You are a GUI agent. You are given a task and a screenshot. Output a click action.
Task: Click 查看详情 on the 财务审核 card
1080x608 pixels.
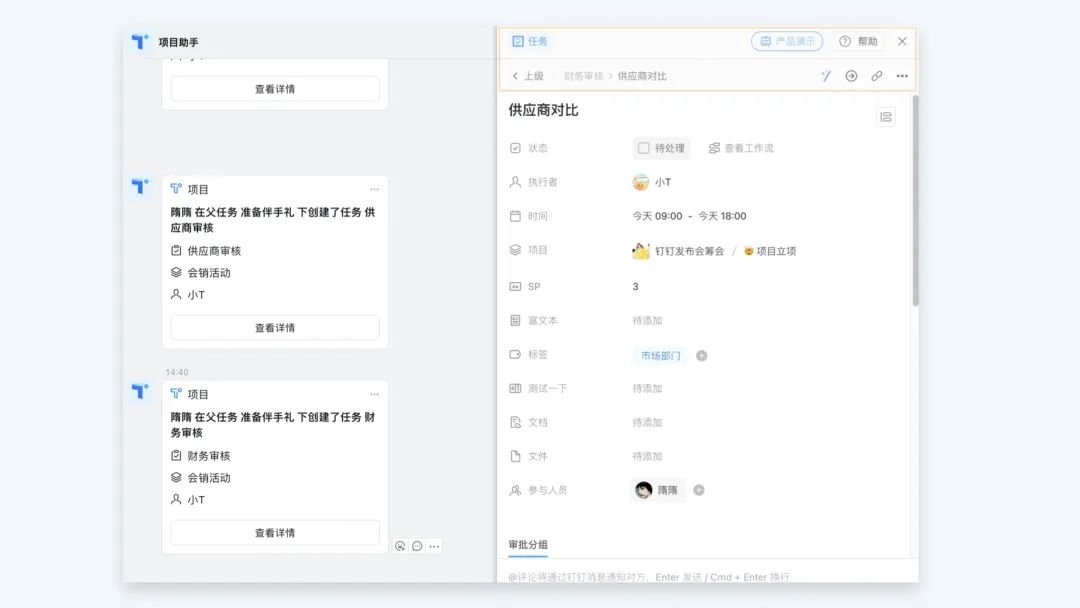tap(275, 533)
